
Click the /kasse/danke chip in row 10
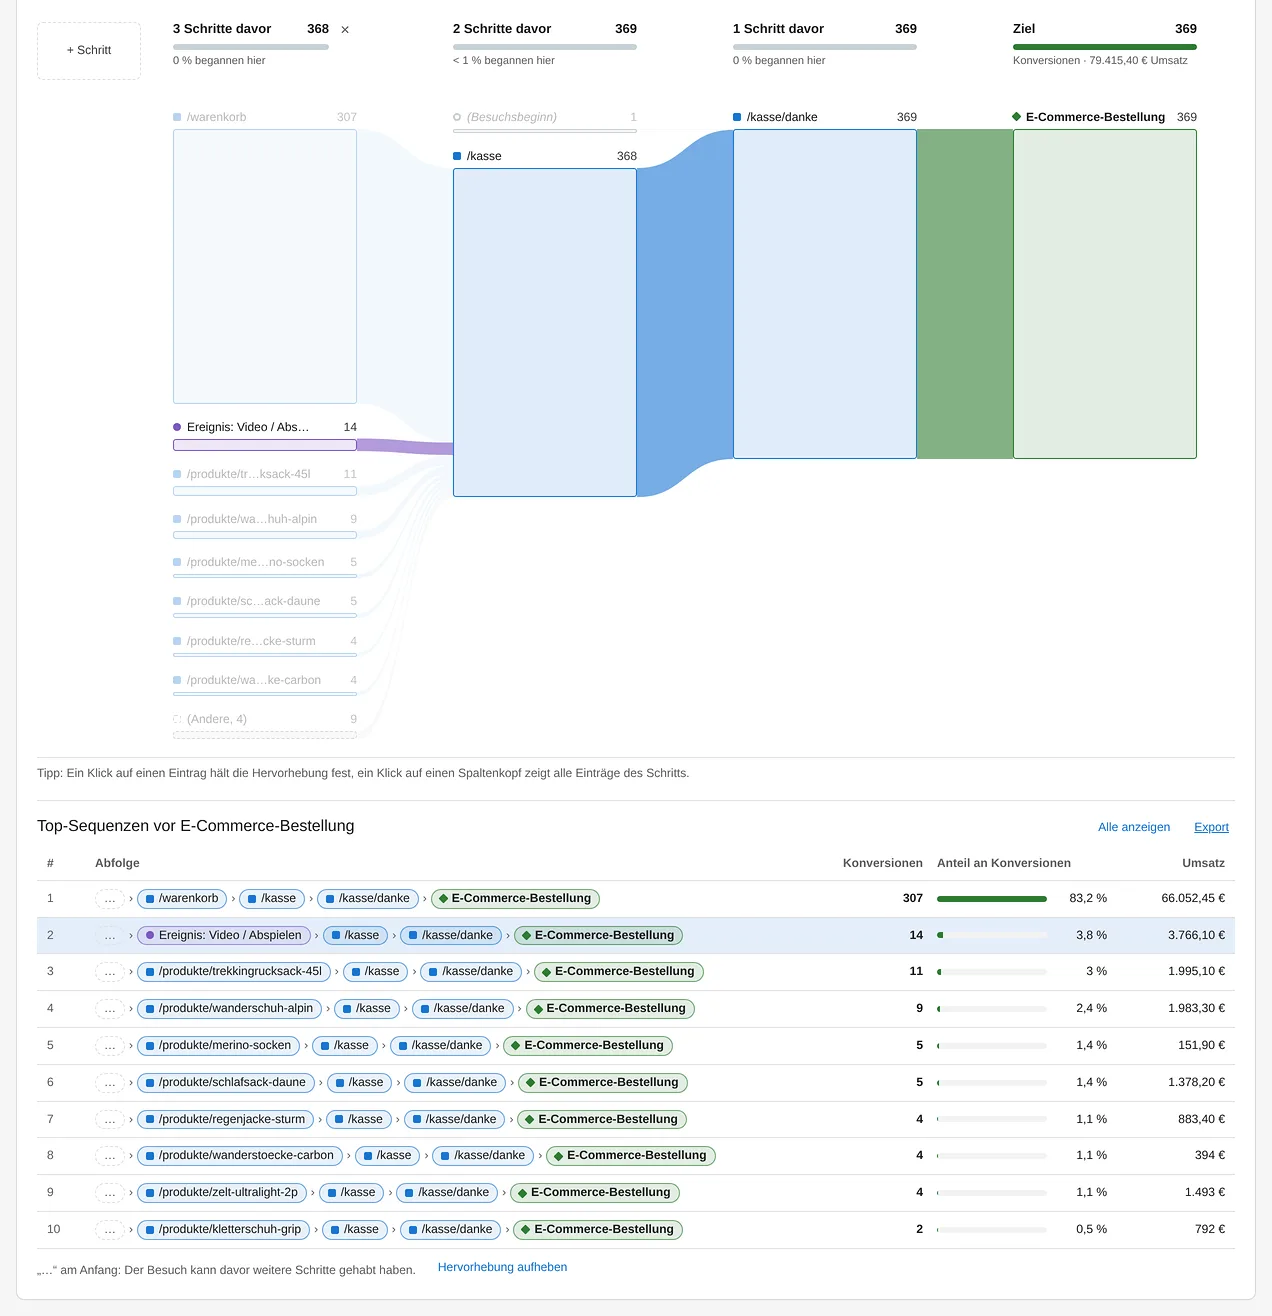[x=451, y=1230]
